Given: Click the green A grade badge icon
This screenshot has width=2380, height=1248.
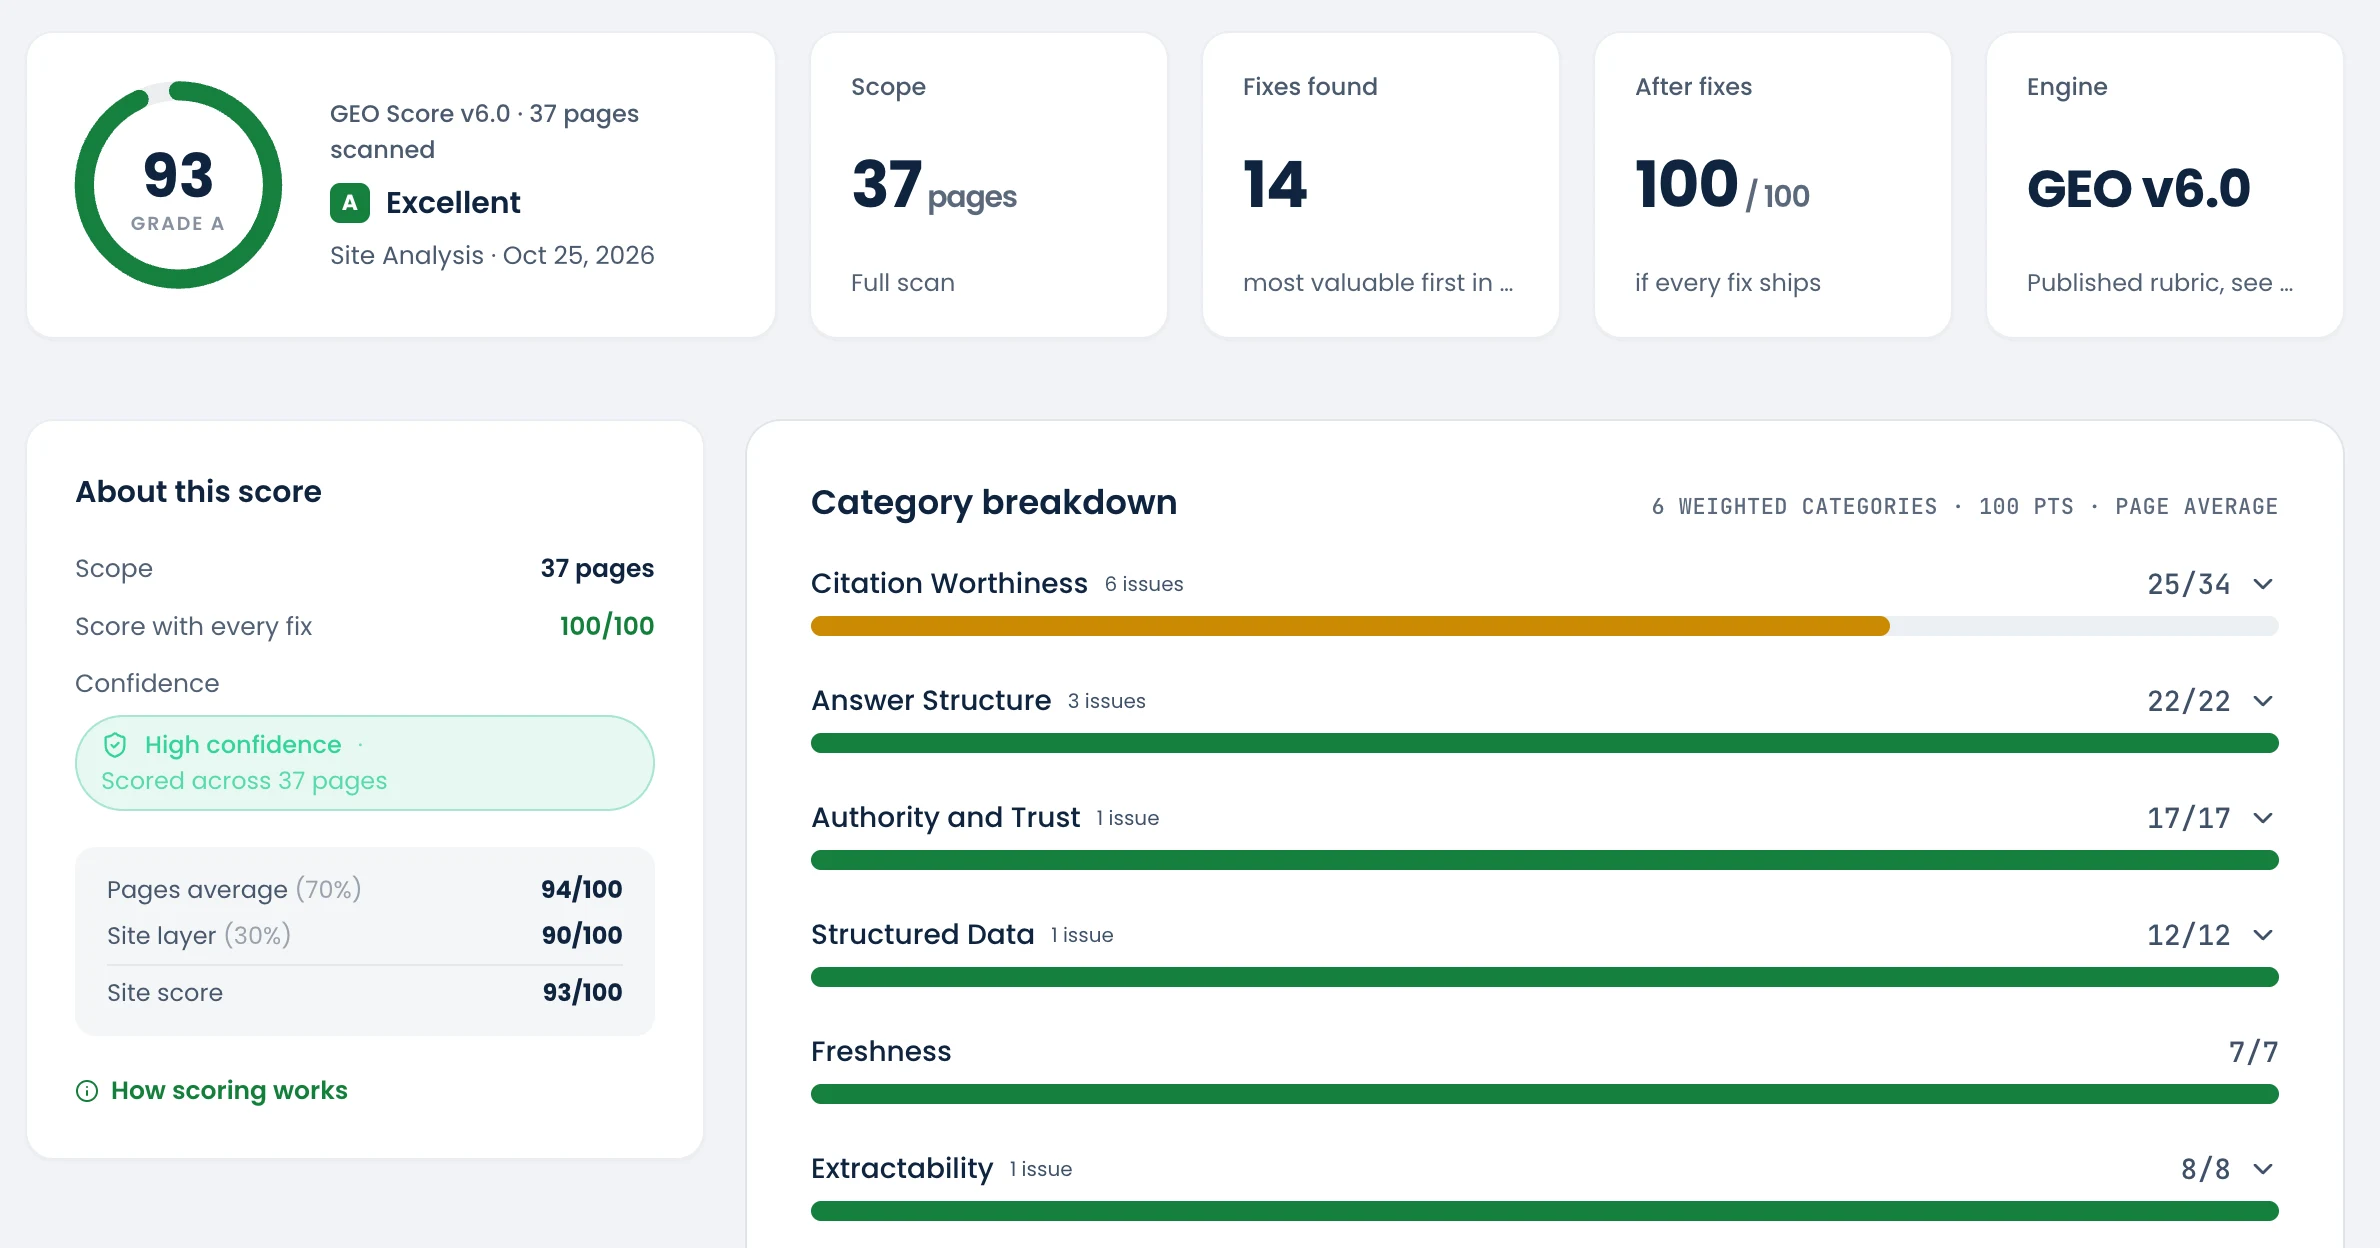Looking at the screenshot, I should (x=349, y=203).
